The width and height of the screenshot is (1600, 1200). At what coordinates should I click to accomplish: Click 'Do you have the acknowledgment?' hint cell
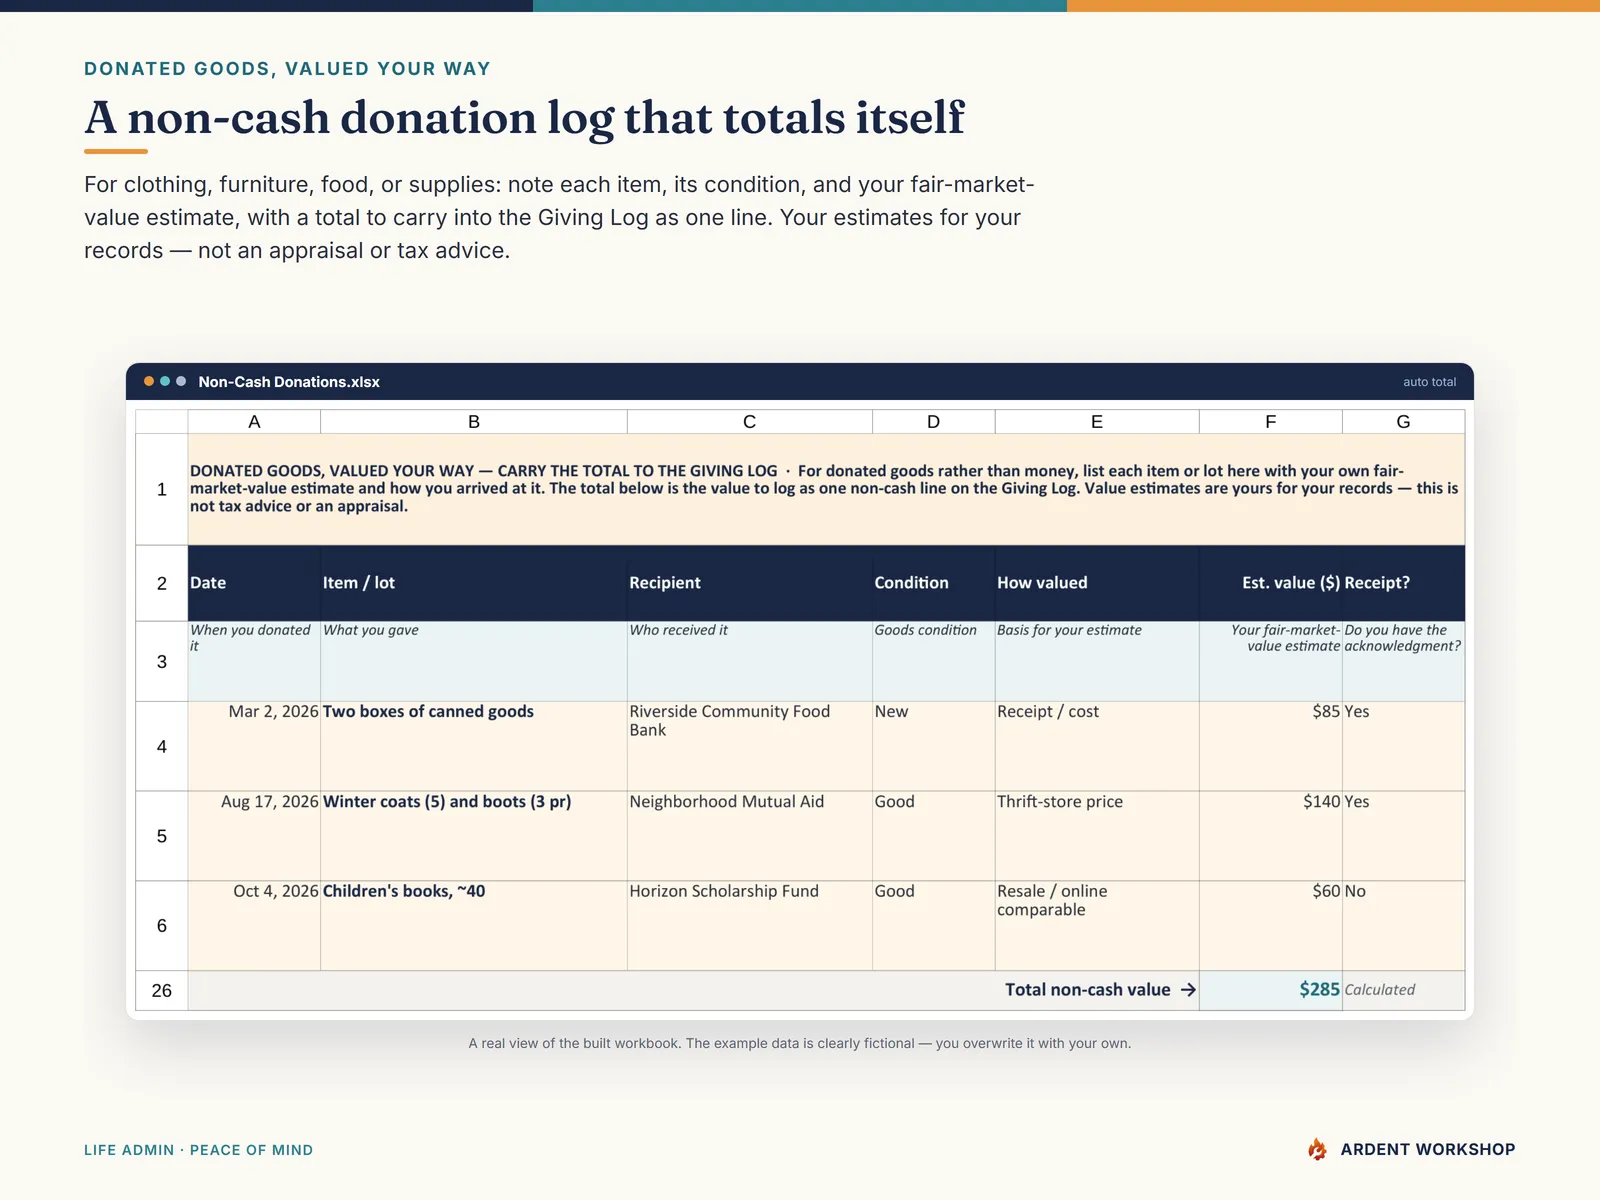(1403, 661)
